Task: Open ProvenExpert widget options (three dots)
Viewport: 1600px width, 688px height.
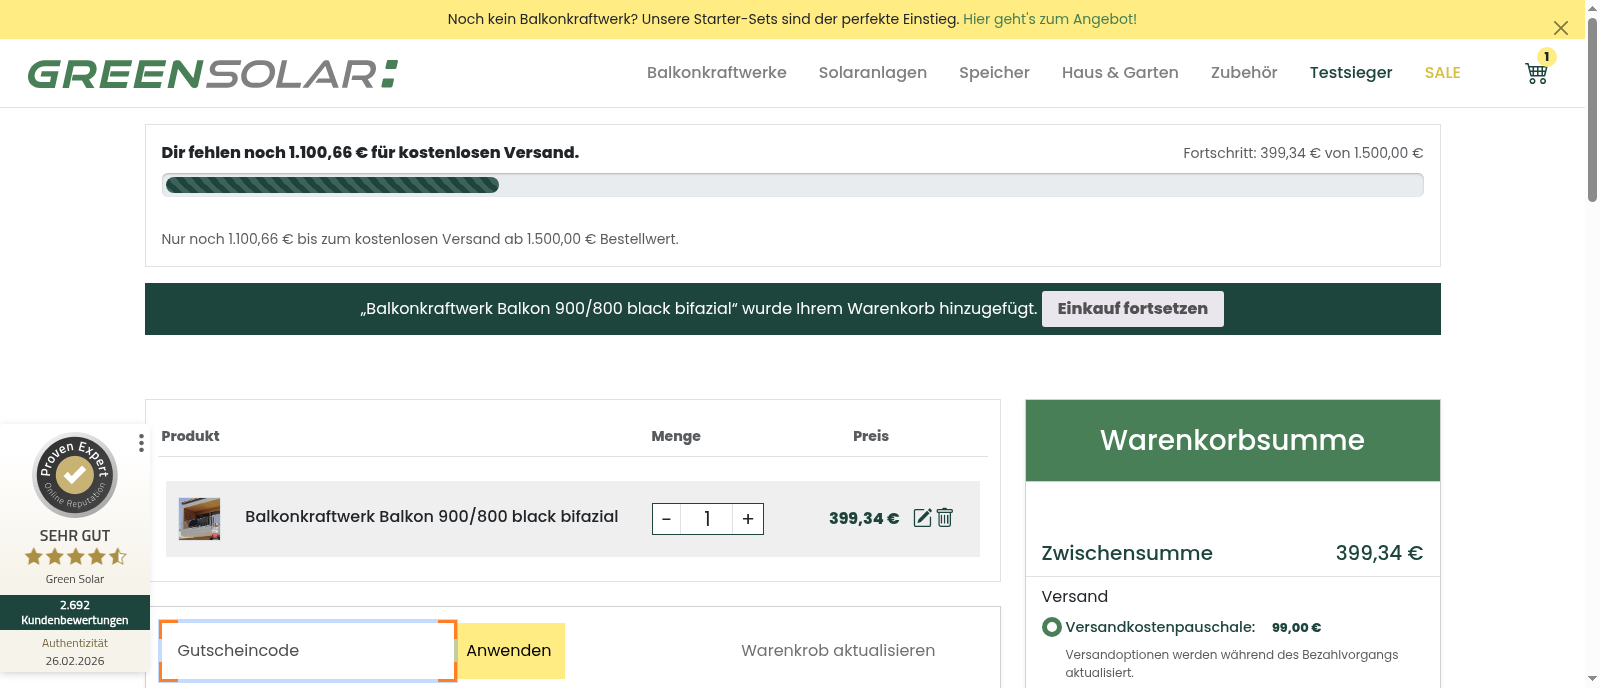Action: tap(141, 443)
